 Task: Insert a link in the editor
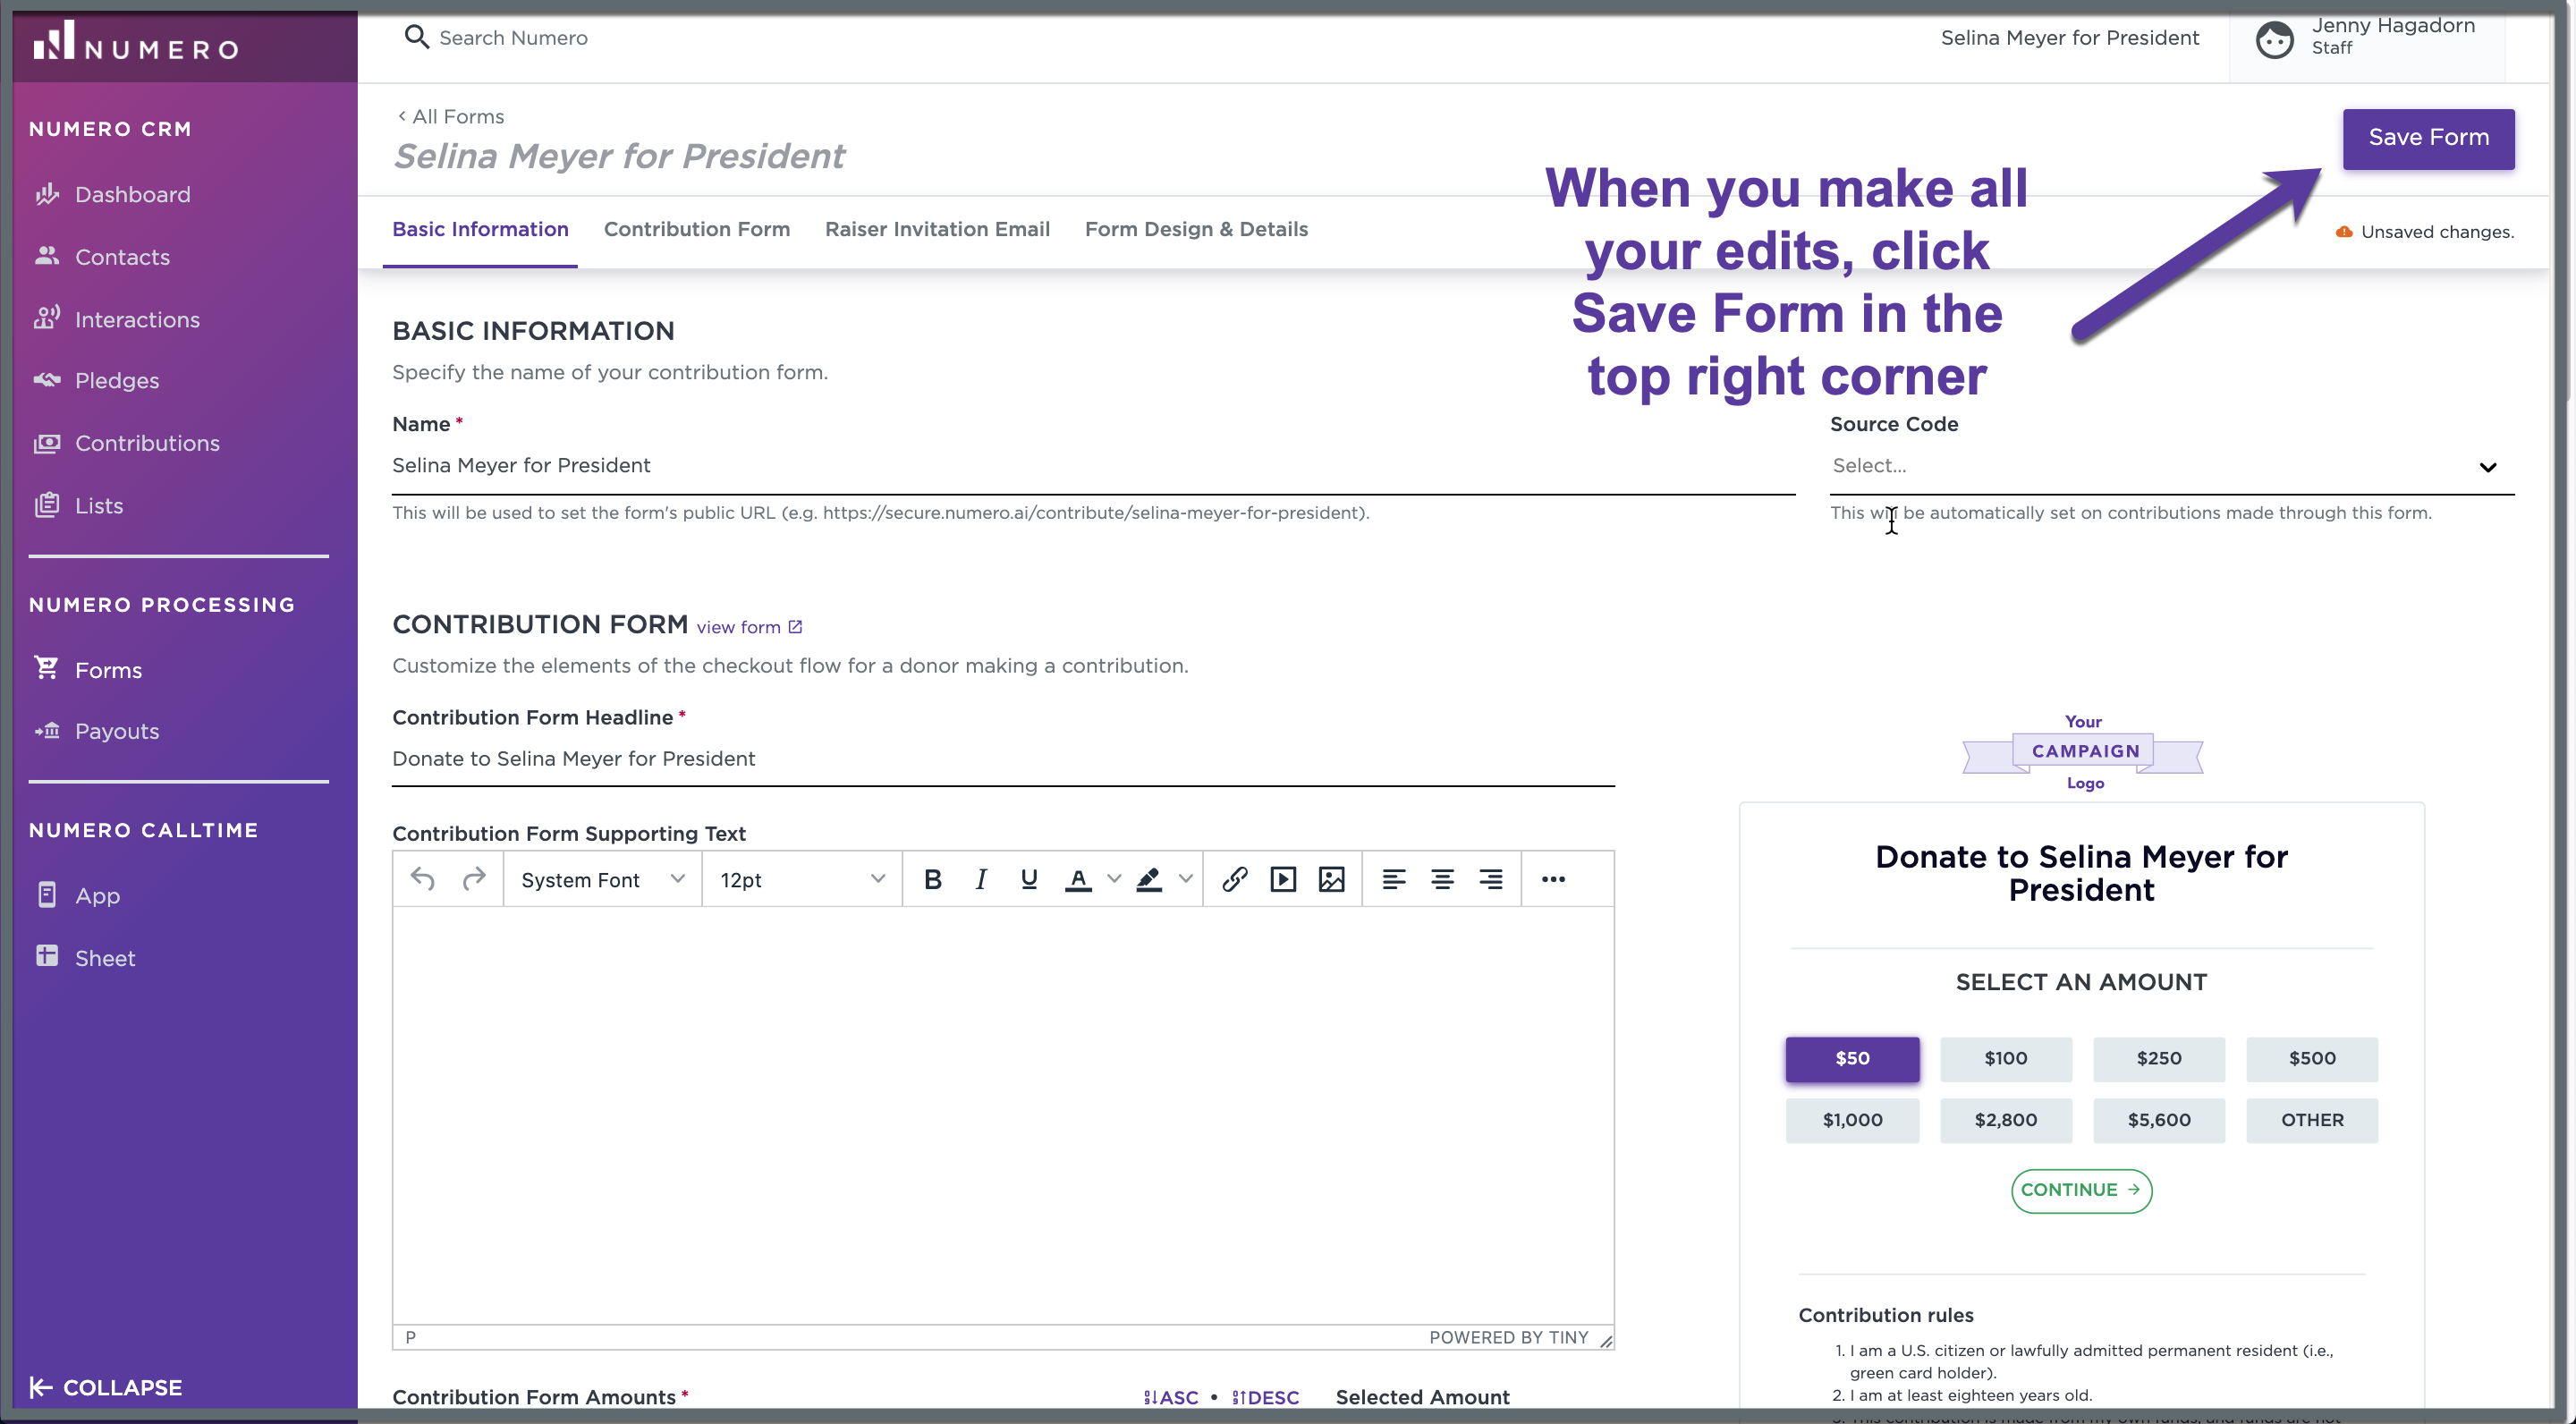(x=1235, y=879)
